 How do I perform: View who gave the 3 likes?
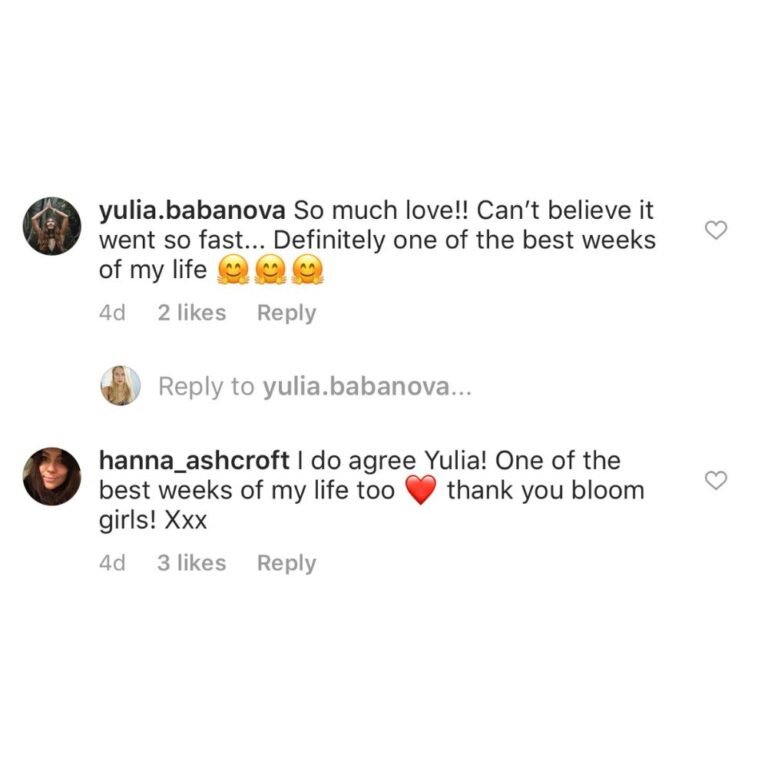click(x=192, y=563)
